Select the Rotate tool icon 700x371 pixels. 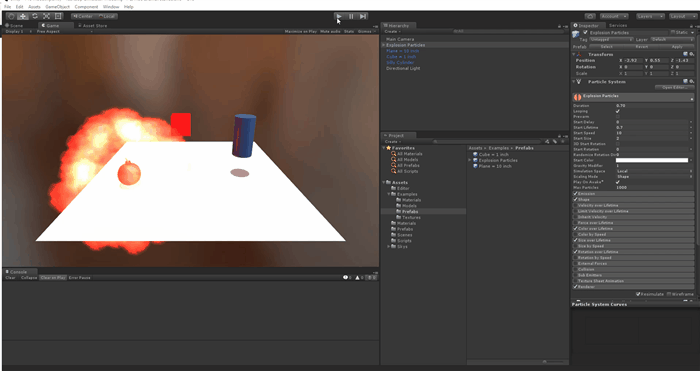click(35, 16)
